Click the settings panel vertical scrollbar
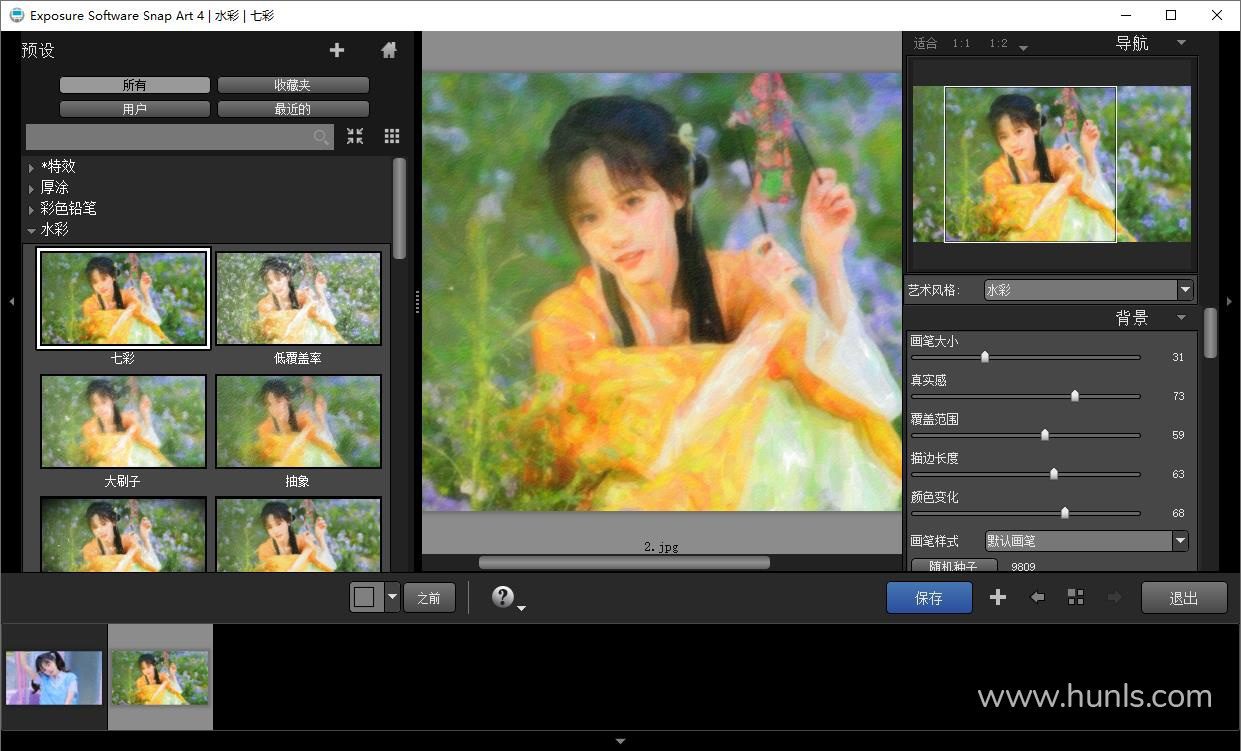The height and width of the screenshot is (751, 1241). (x=1210, y=333)
